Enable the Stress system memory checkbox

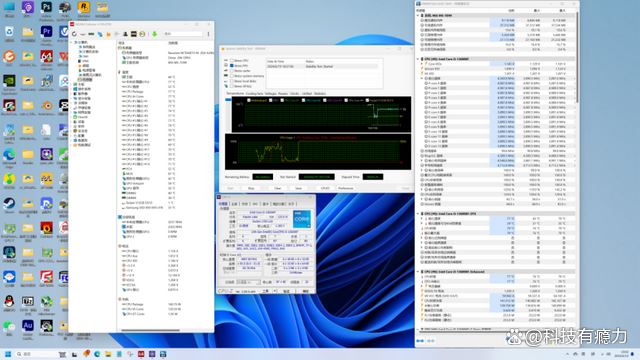[231, 76]
